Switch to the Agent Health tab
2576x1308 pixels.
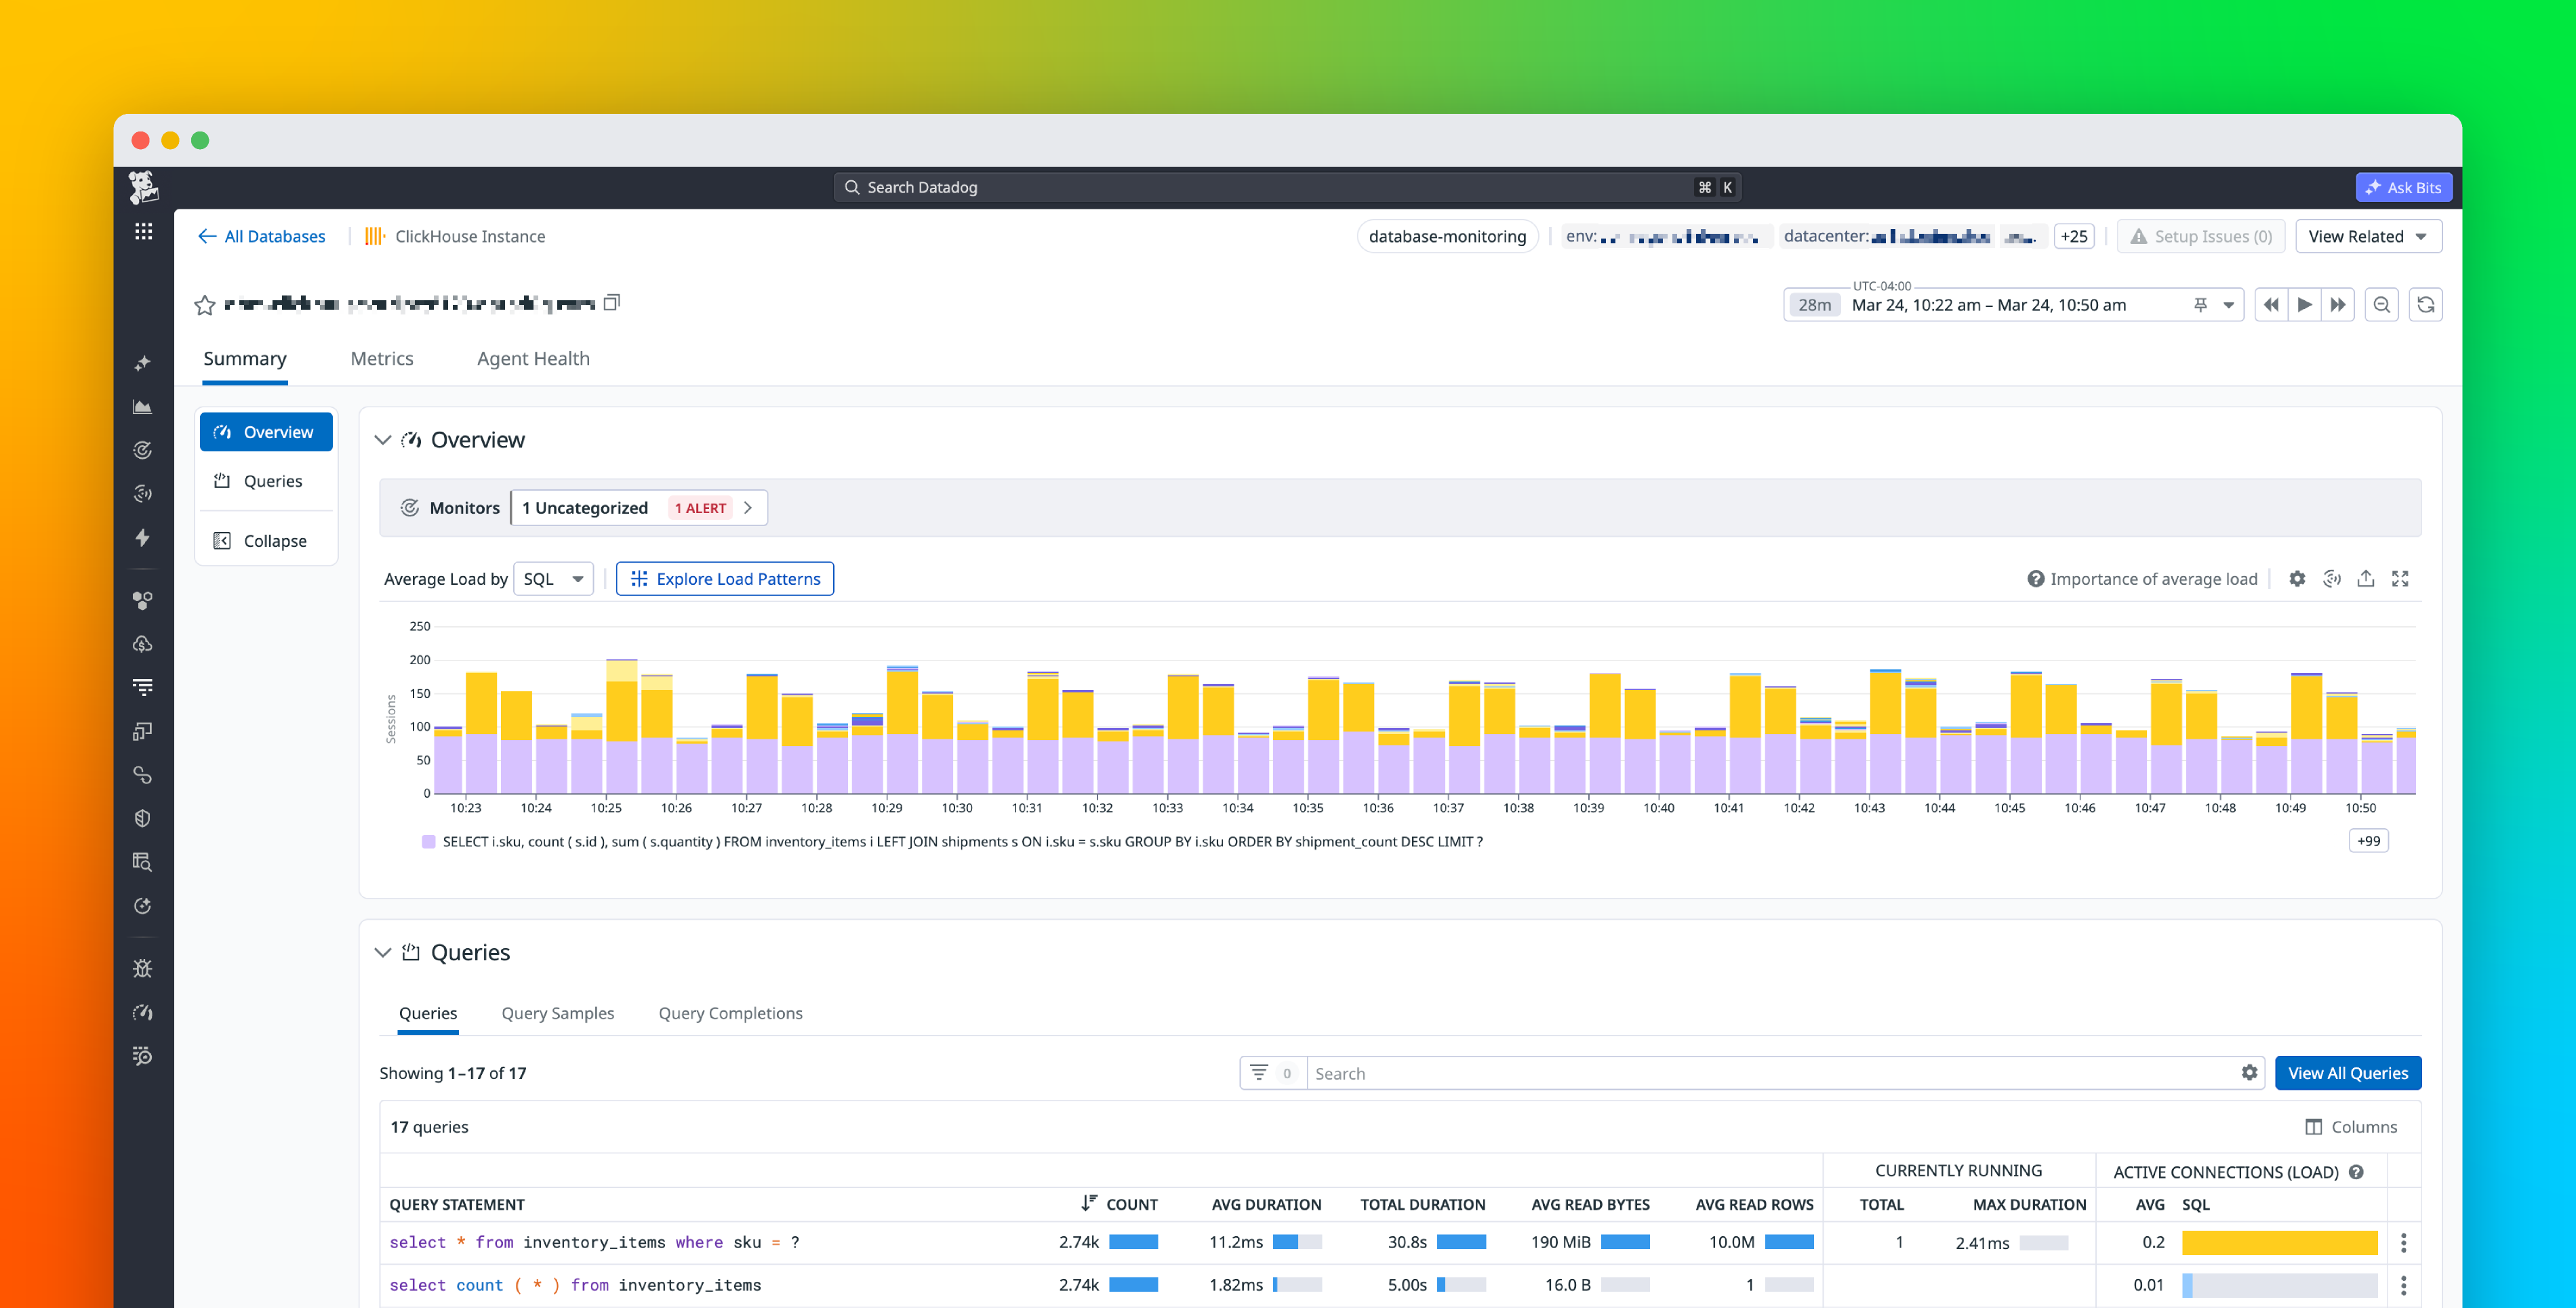(533, 358)
